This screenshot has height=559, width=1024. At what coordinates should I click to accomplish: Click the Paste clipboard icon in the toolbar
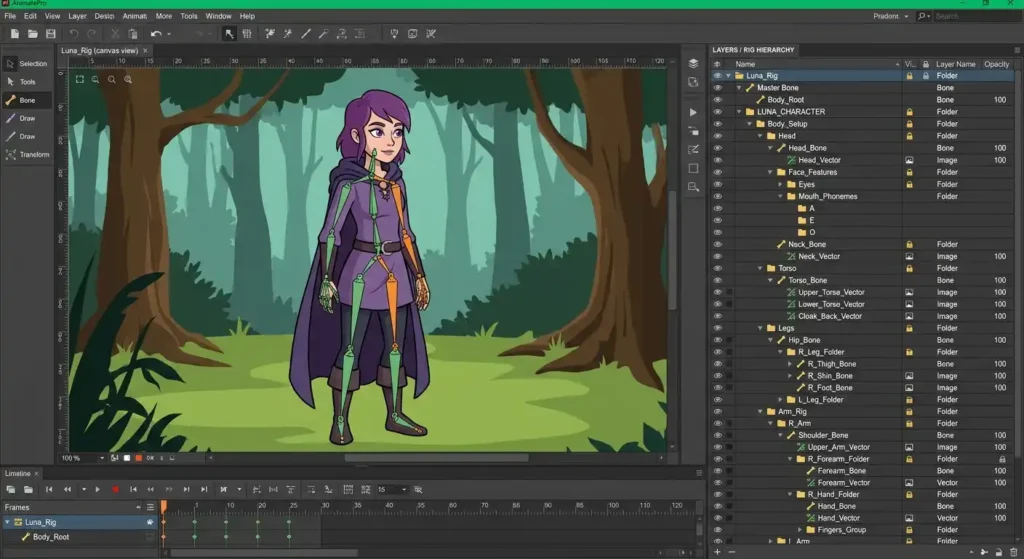point(133,34)
